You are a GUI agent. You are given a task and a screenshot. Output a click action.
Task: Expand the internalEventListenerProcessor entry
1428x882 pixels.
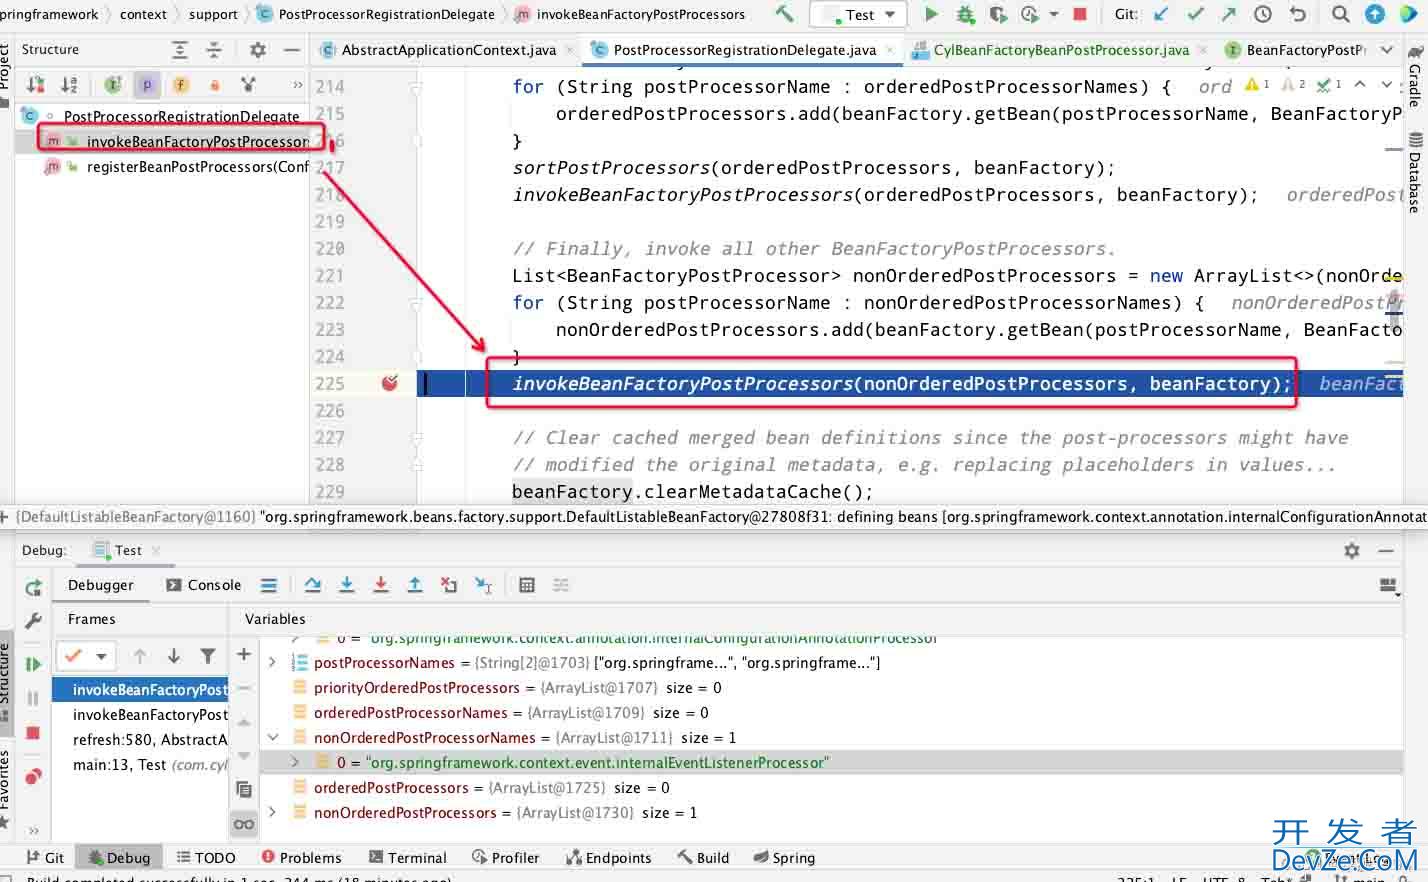(295, 762)
